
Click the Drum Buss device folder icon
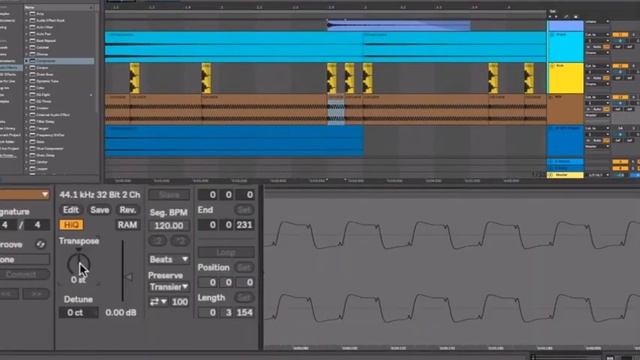(x=32, y=74)
